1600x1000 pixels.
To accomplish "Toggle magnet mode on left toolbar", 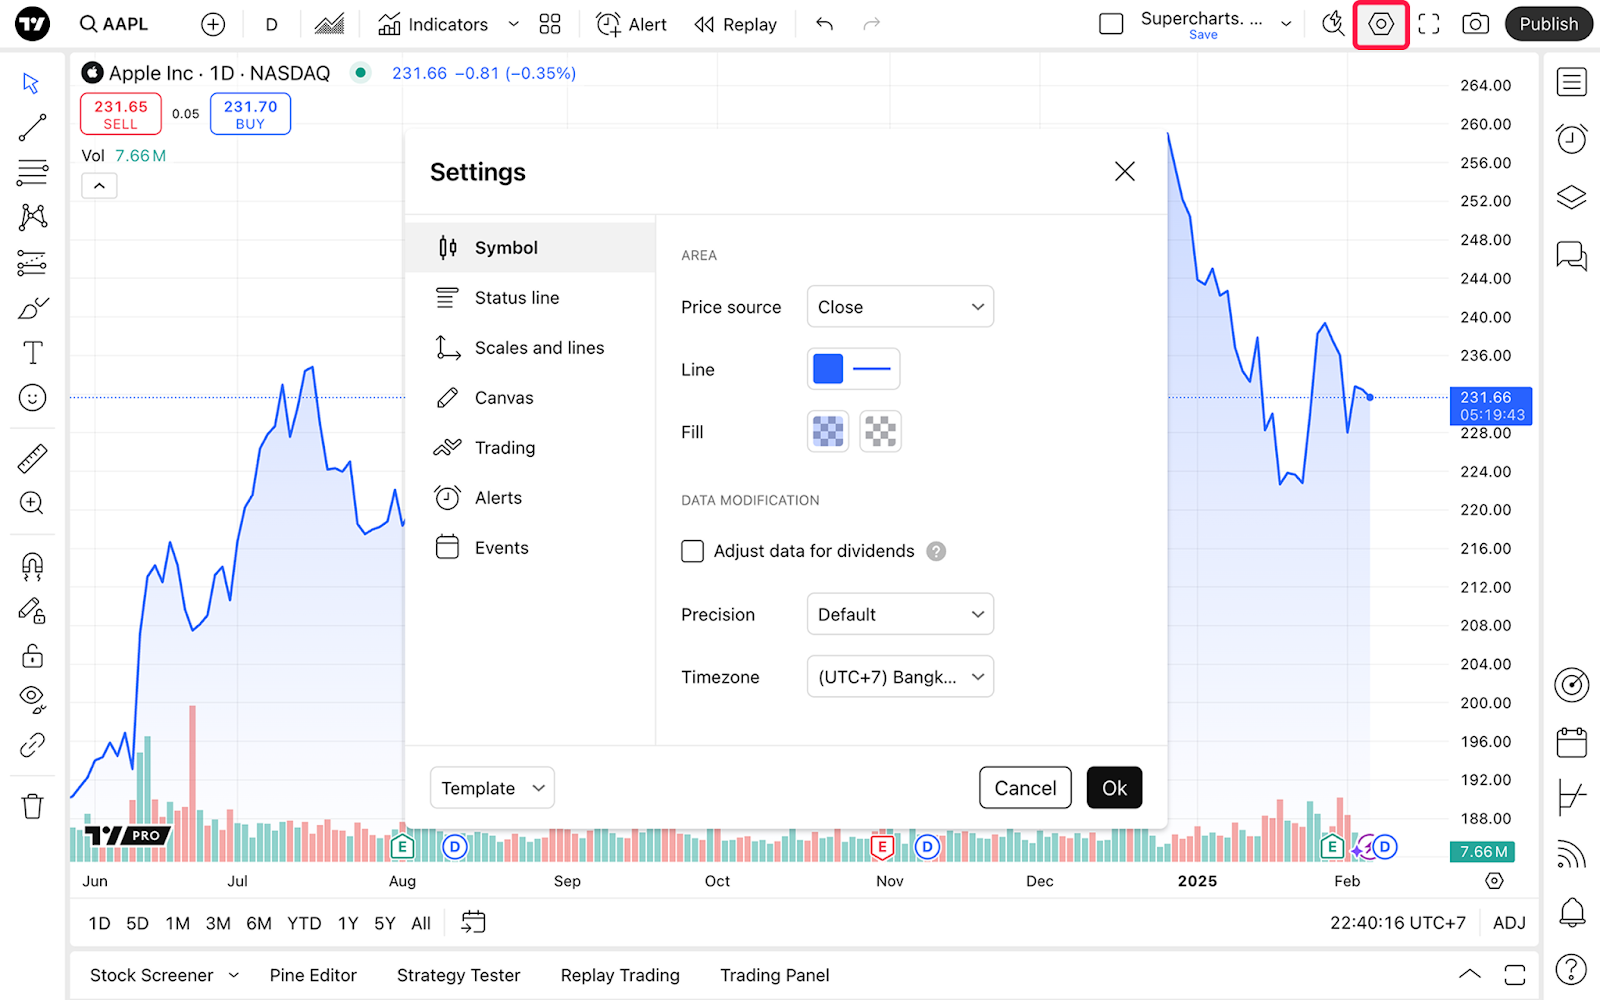I will tap(32, 567).
